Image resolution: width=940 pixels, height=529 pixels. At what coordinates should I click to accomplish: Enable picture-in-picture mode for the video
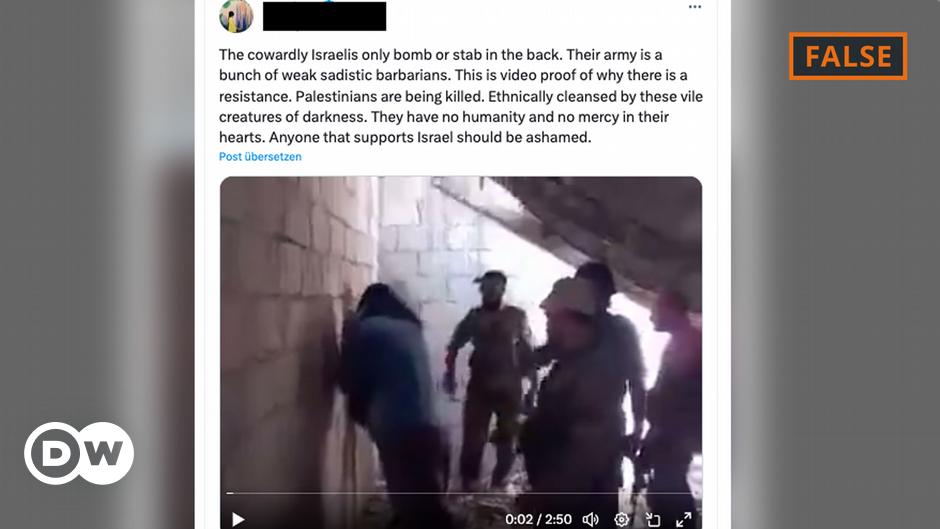click(x=653, y=519)
